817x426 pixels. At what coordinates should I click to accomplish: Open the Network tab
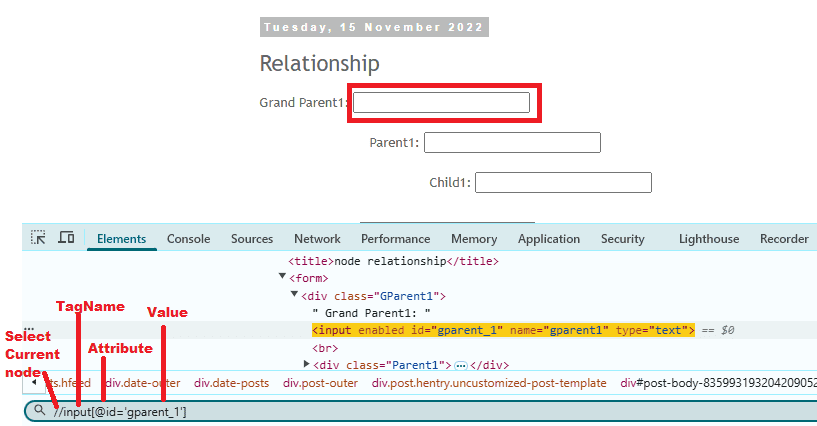tap(317, 239)
